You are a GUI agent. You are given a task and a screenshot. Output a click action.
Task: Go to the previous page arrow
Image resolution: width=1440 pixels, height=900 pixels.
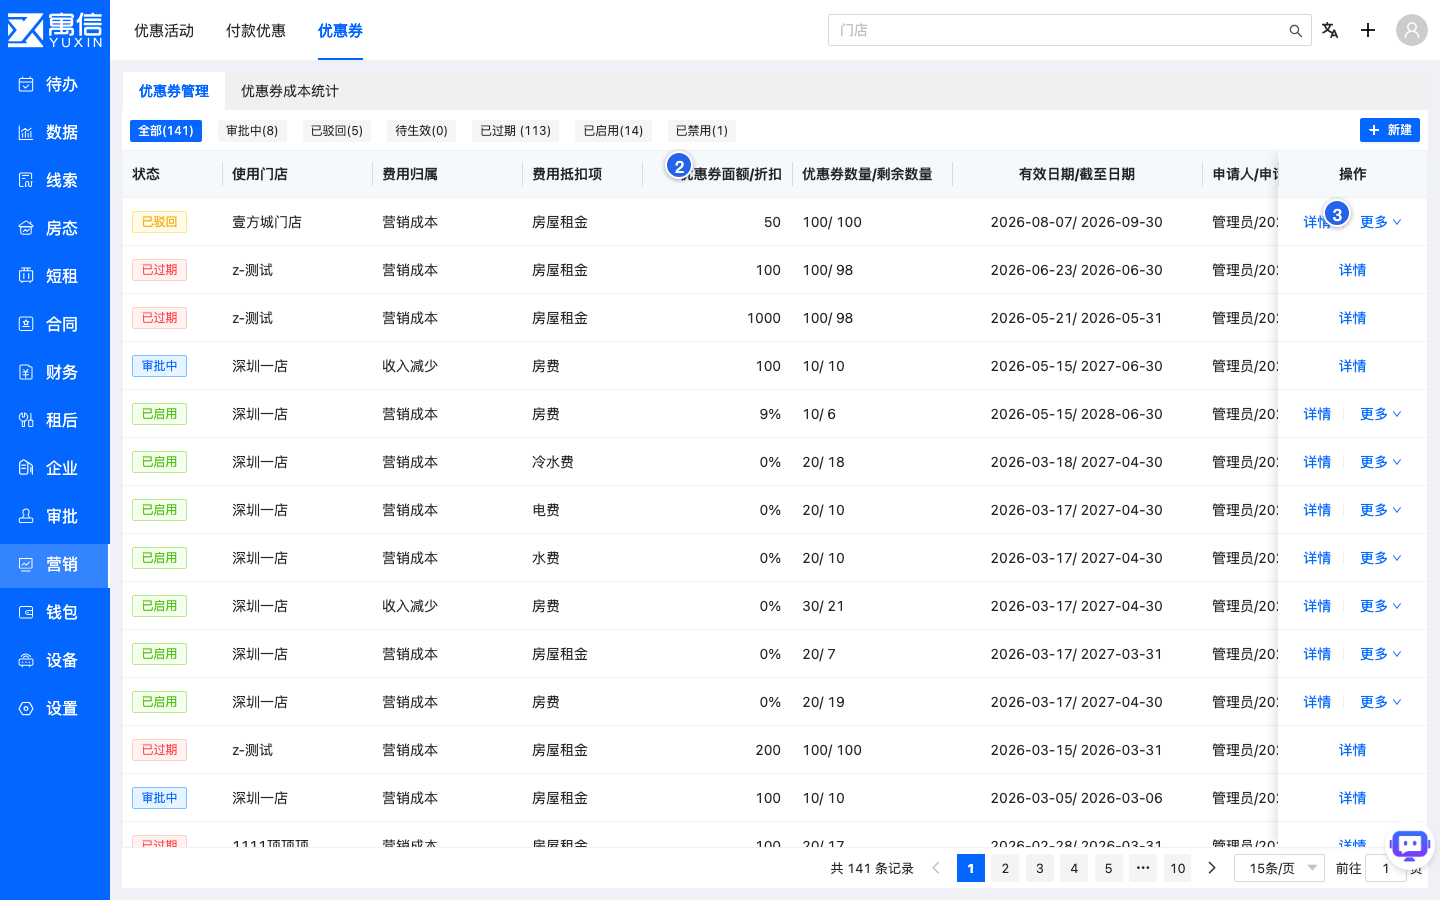(936, 868)
